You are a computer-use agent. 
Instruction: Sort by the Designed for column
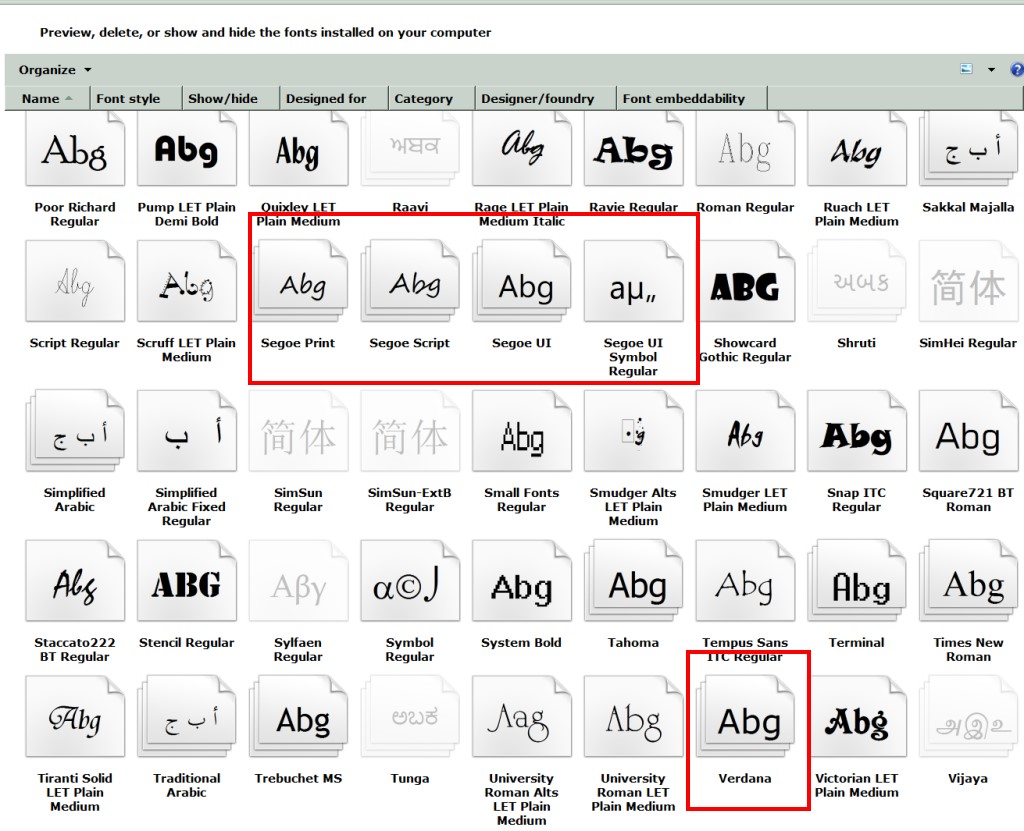coord(334,99)
